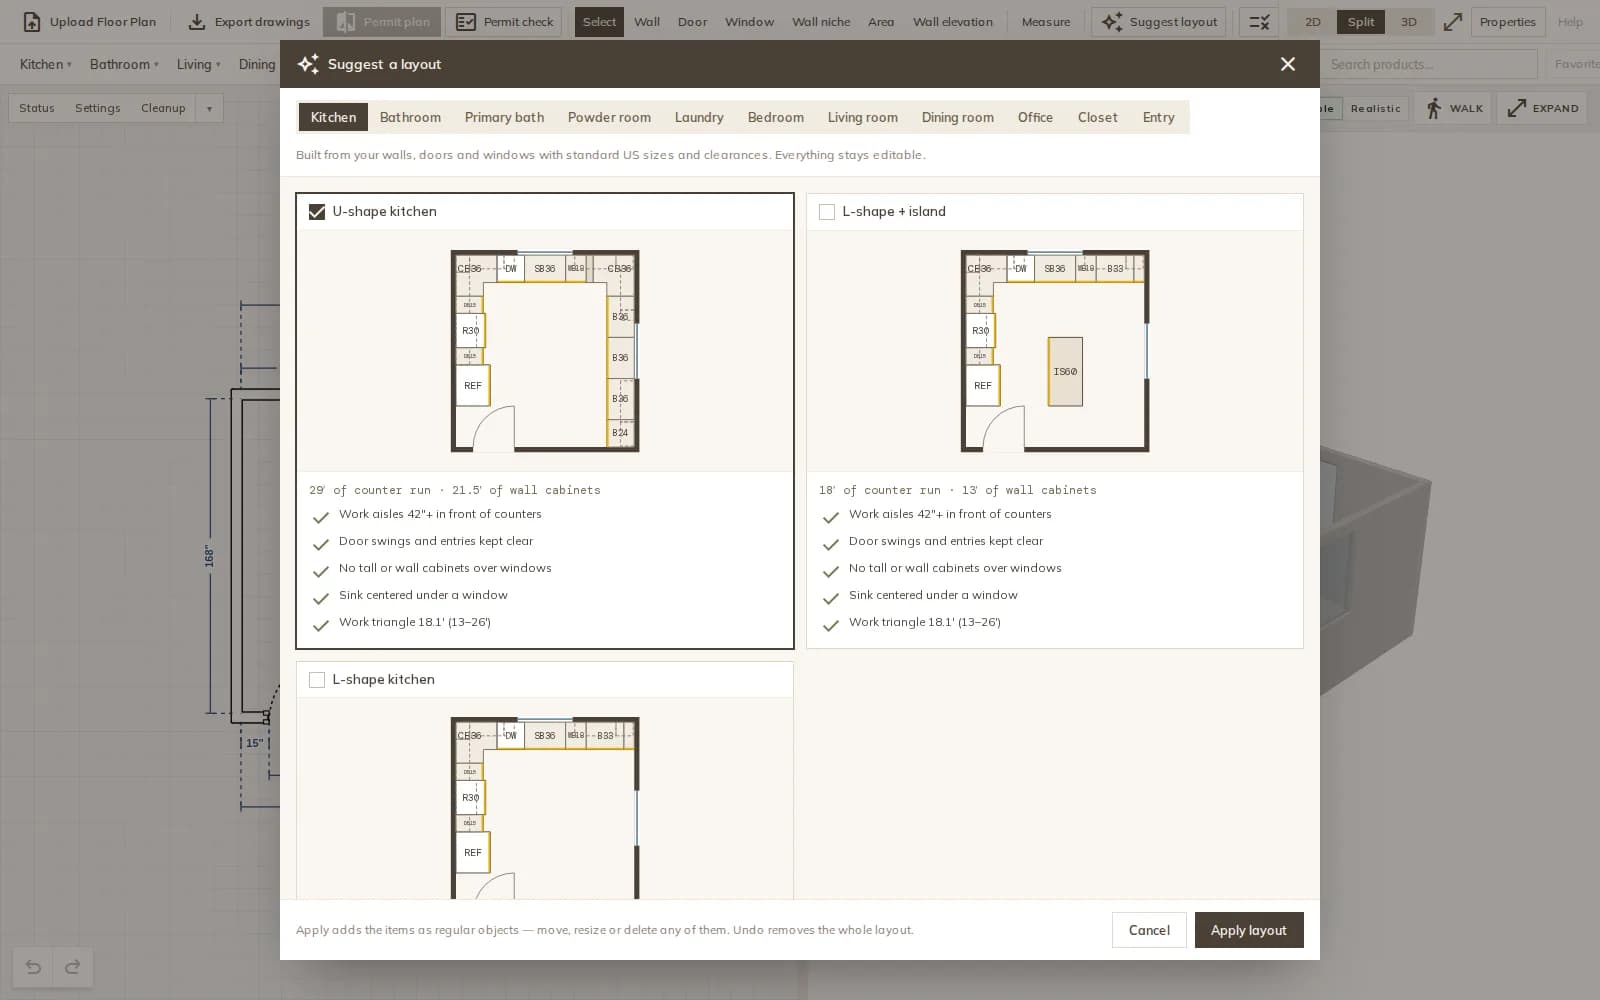Viewport: 1600px width, 1000px height.
Task: Click the EXPAND view arrow icon
Action: click(1517, 108)
